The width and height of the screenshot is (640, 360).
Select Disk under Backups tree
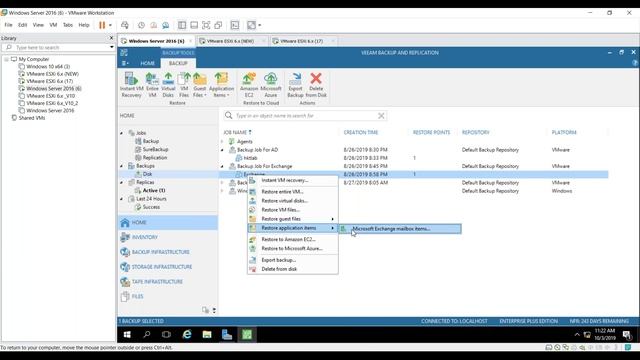147,174
